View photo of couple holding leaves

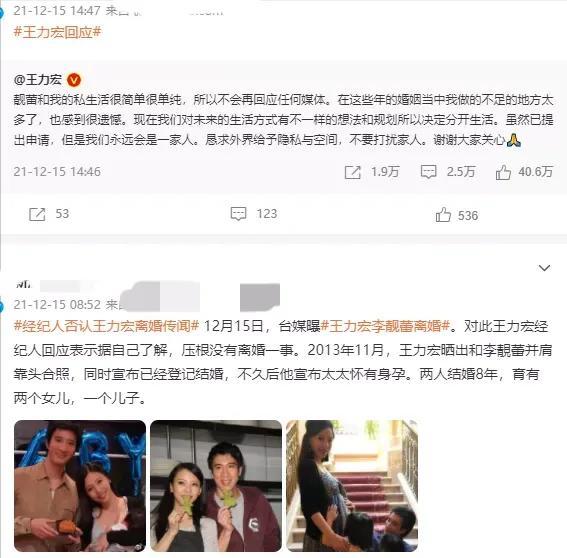[x=216, y=486]
